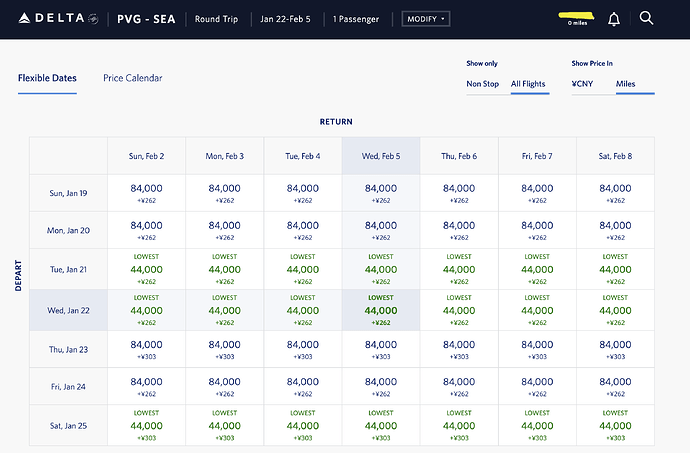This screenshot has width=690, height=453.
Task: Switch to Price Calendar tab
Action: pos(132,78)
